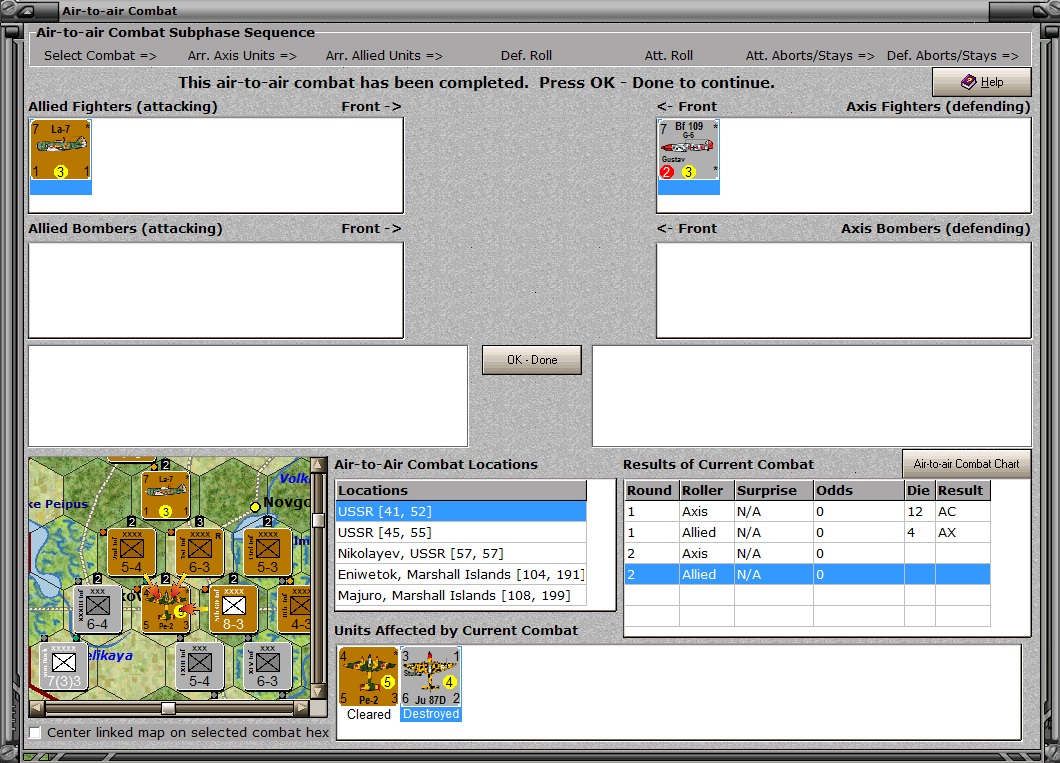Click the Ju 87D Stuka counter marked Destroyed
The height and width of the screenshot is (763, 1060).
click(x=431, y=676)
